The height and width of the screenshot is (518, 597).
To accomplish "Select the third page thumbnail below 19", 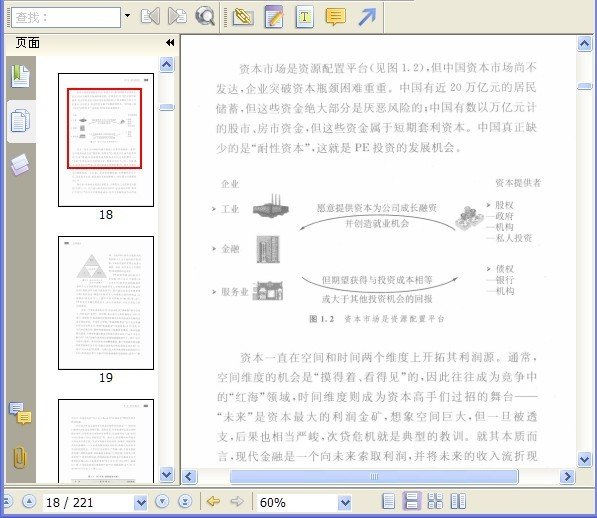I will 106,441.
